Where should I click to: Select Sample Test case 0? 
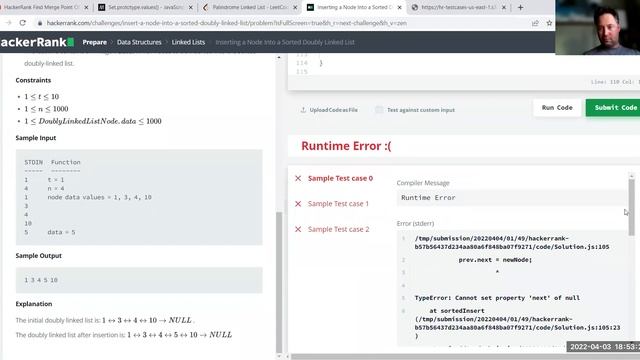point(340,178)
